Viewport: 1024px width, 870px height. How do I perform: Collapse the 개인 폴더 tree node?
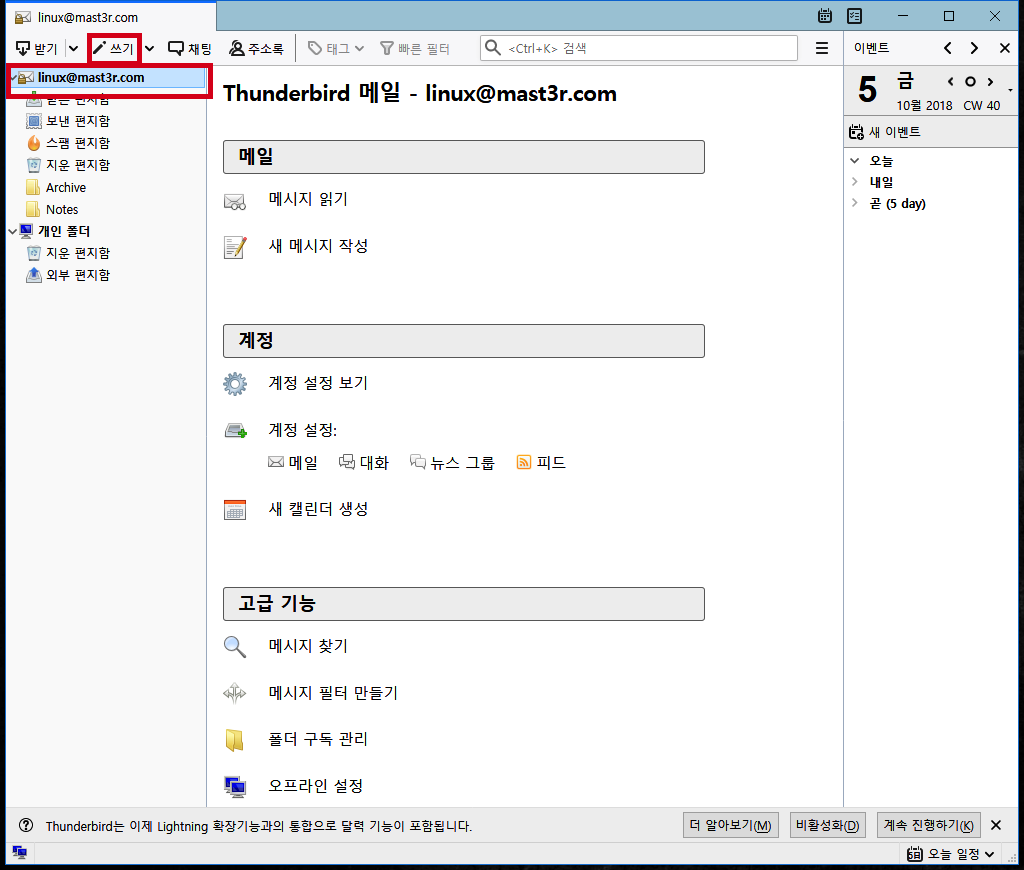(x=12, y=231)
